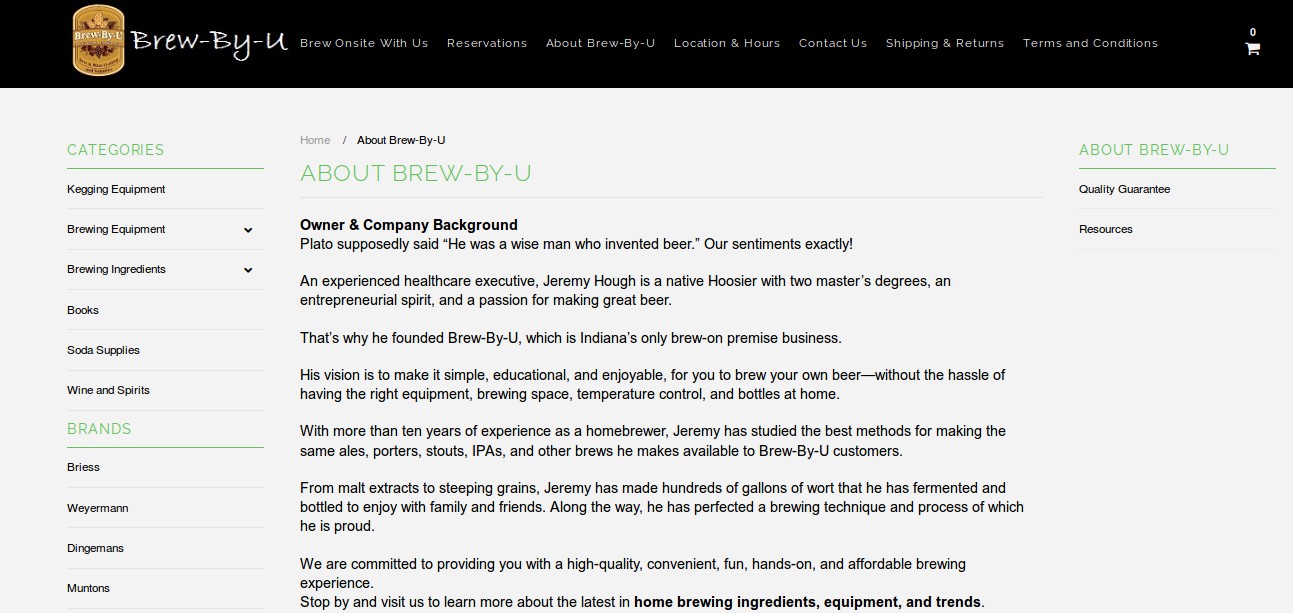Click the Home breadcrumb link
The height and width of the screenshot is (613, 1293).
click(315, 140)
